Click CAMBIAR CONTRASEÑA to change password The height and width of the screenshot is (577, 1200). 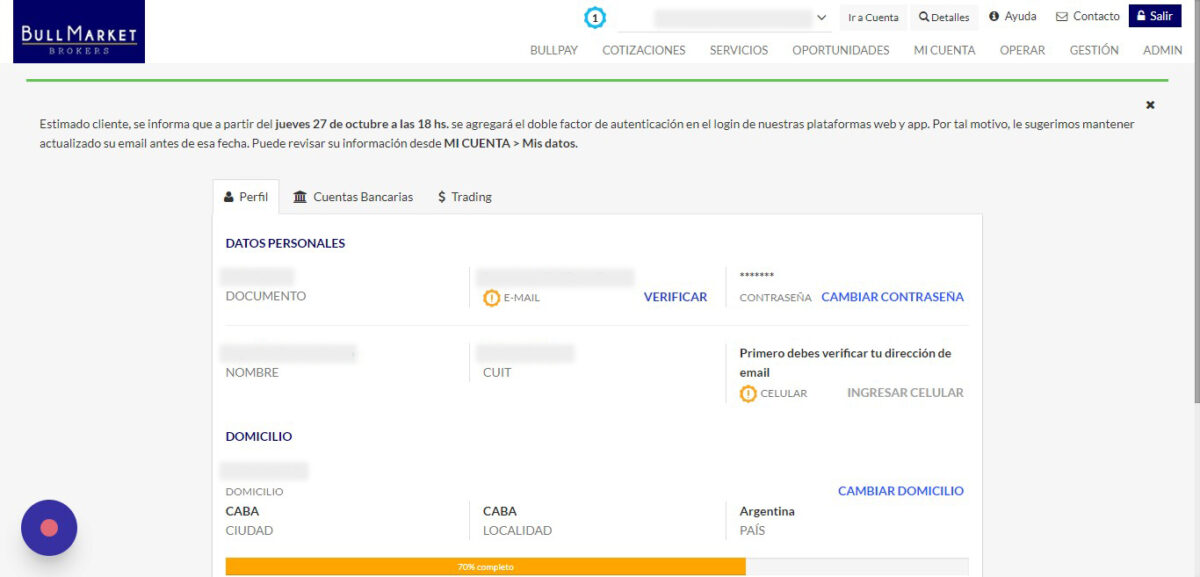[892, 297]
